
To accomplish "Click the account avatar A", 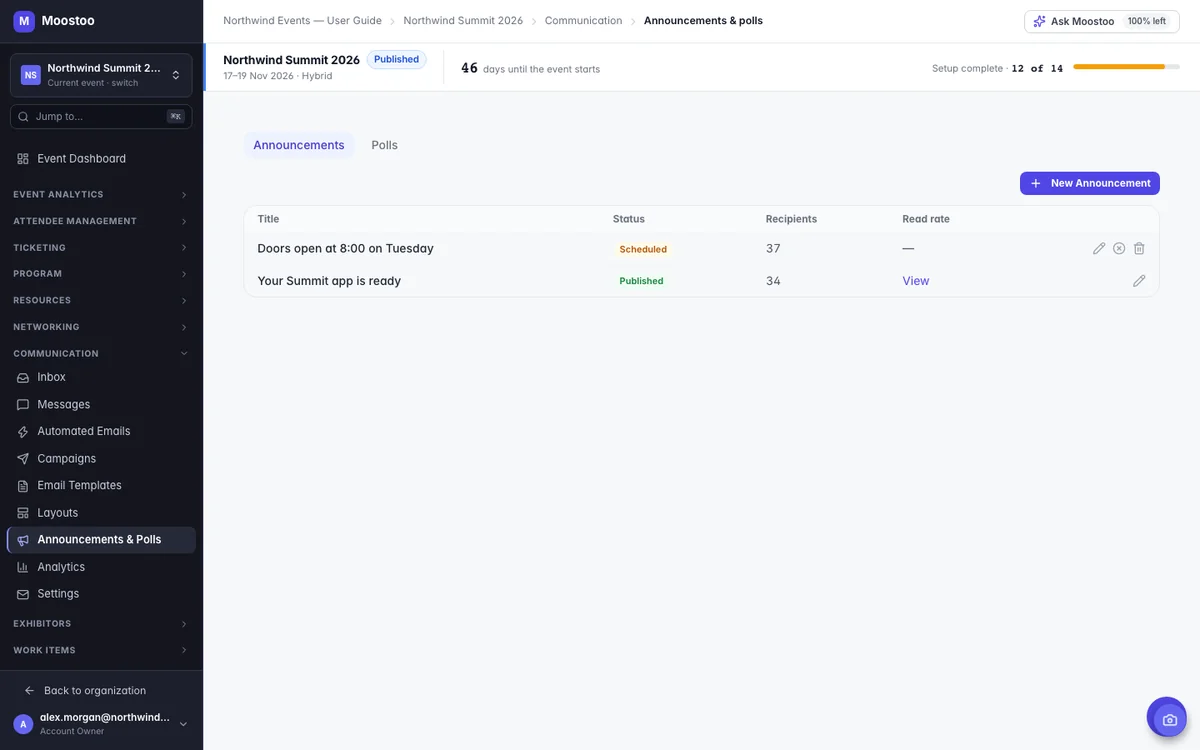I will [23, 724].
